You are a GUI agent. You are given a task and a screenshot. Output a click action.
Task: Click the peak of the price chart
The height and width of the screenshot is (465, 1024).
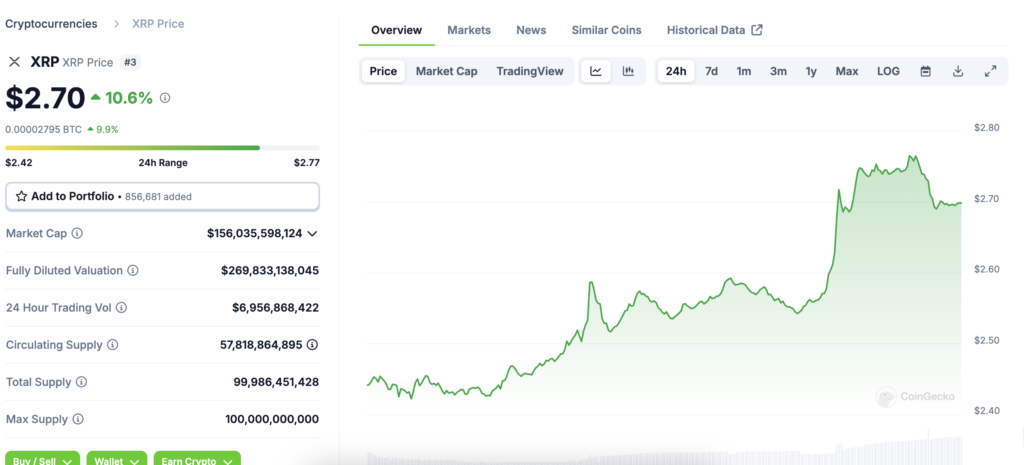[x=911, y=156]
